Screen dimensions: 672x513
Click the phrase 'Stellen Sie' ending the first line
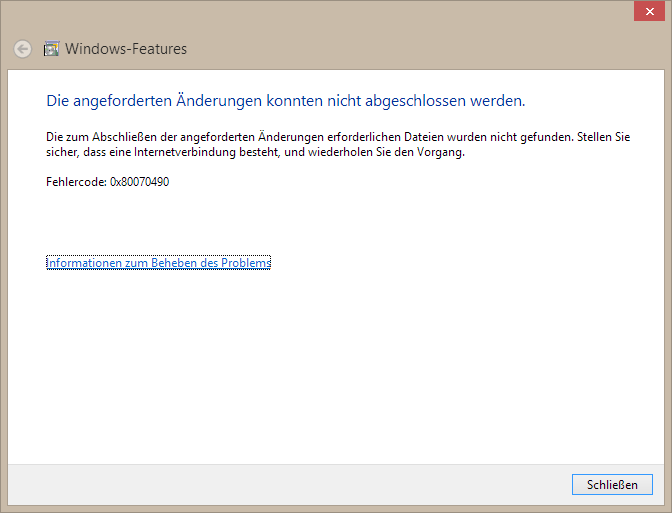[x=603, y=137]
